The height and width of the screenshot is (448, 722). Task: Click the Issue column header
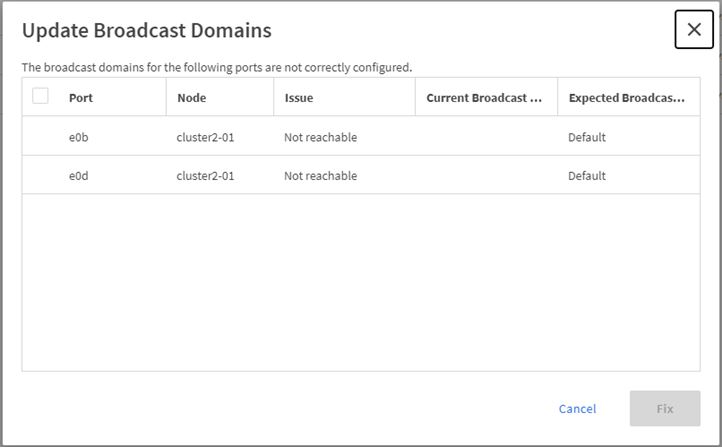point(299,98)
